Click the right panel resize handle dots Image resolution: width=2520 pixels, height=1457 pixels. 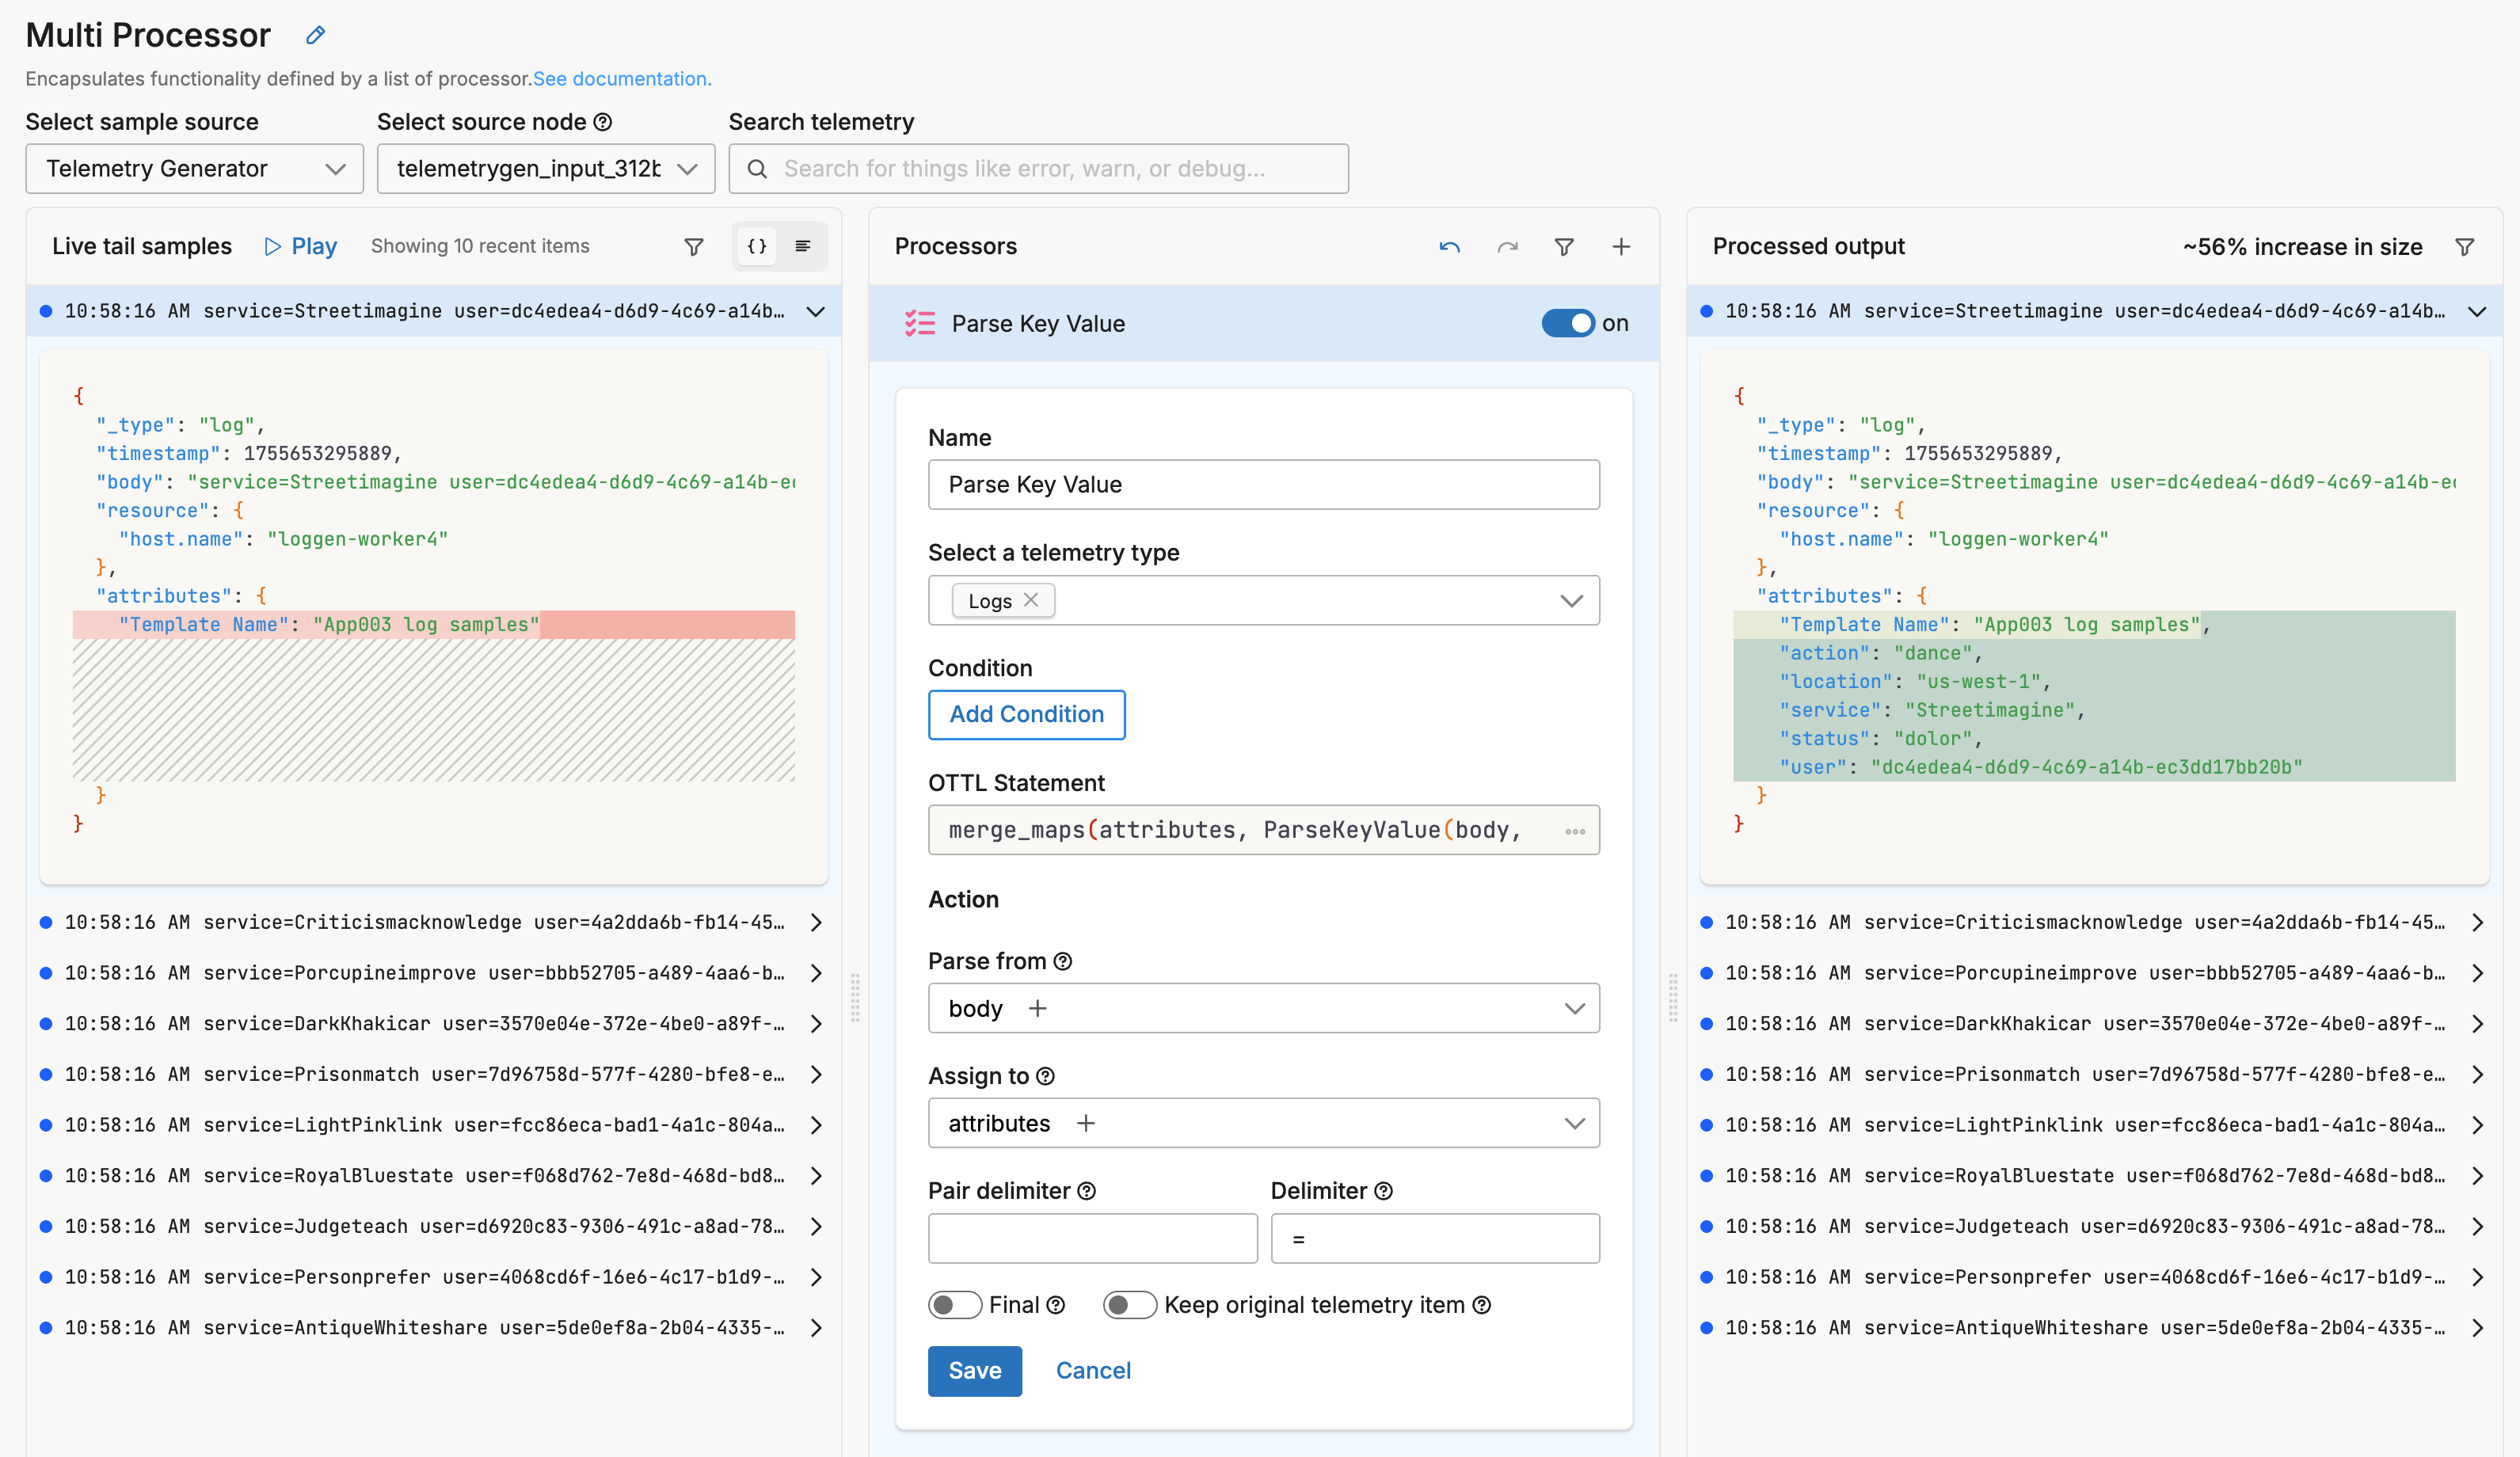1673,997
